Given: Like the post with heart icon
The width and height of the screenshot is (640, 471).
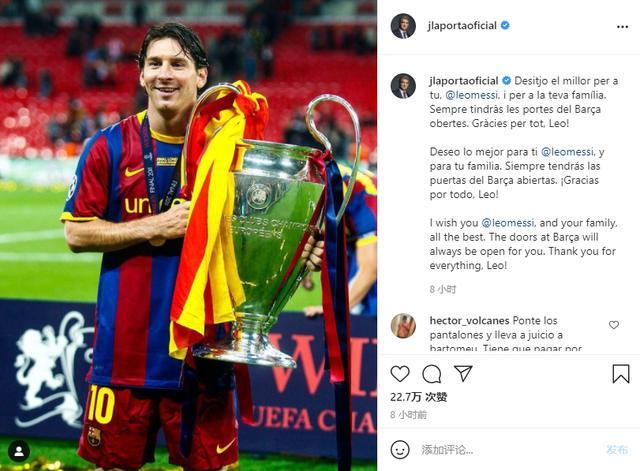Looking at the screenshot, I should point(400,373).
